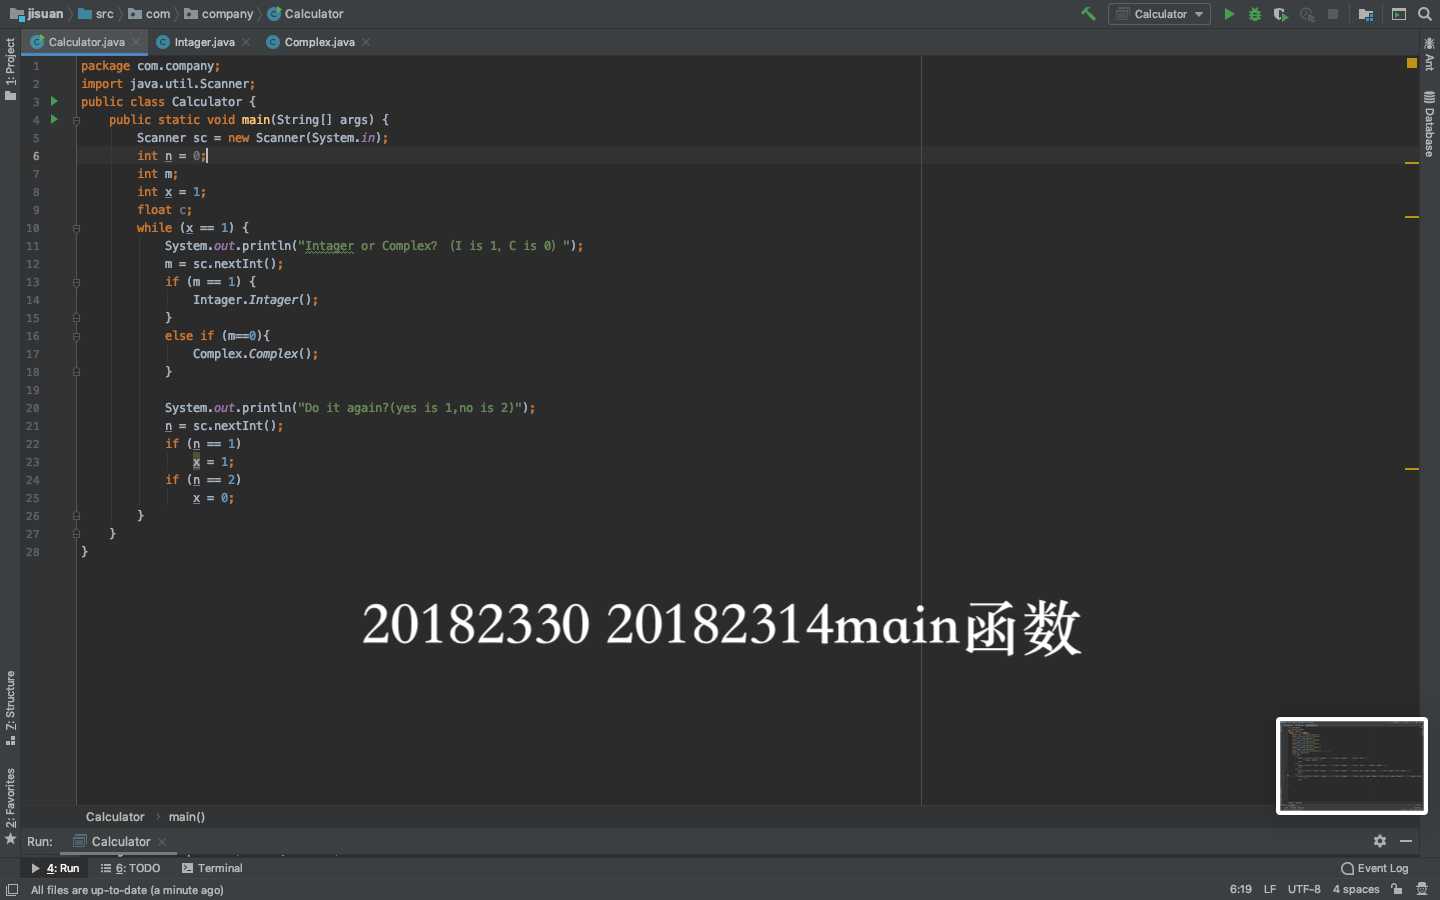Collapse the if (m == 1) fold marker
The image size is (1440, 900).
pos(76,282)
